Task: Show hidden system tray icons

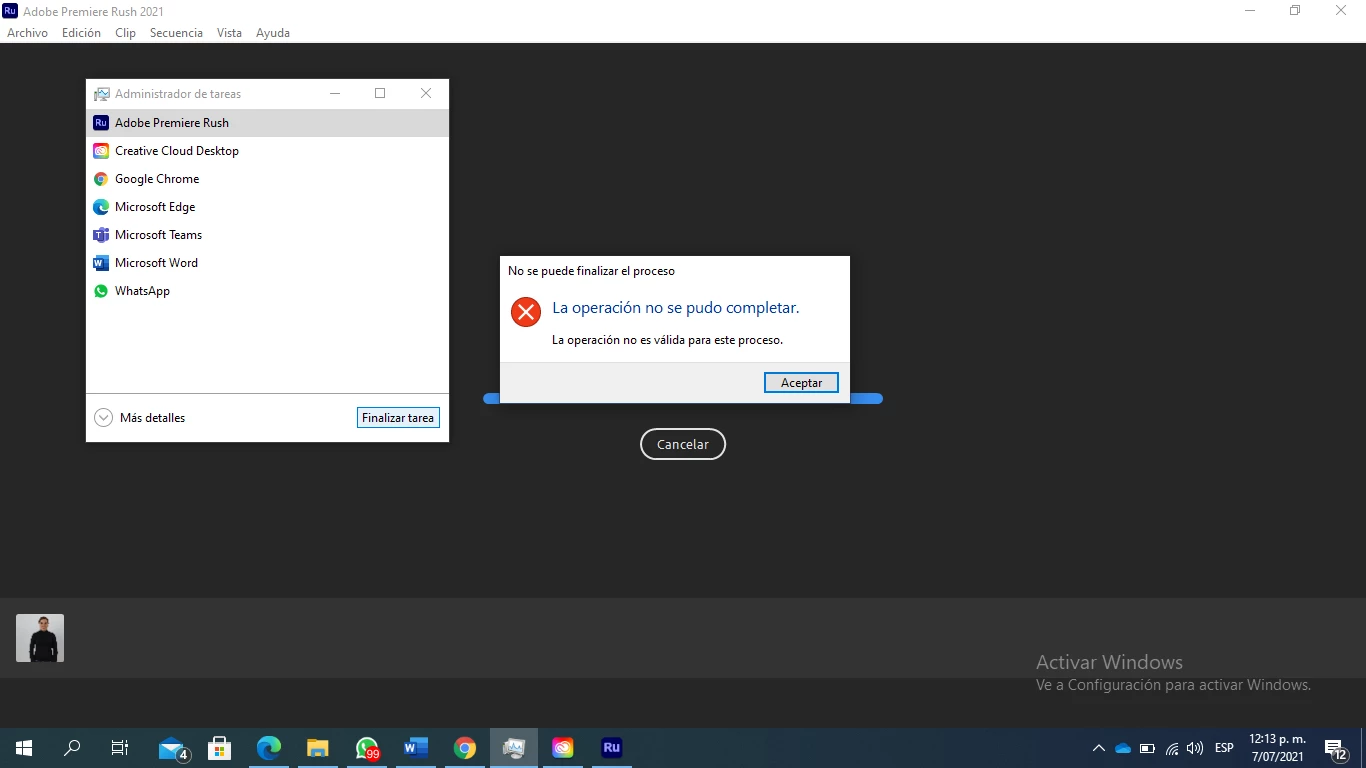Action: coord(1099,748)
